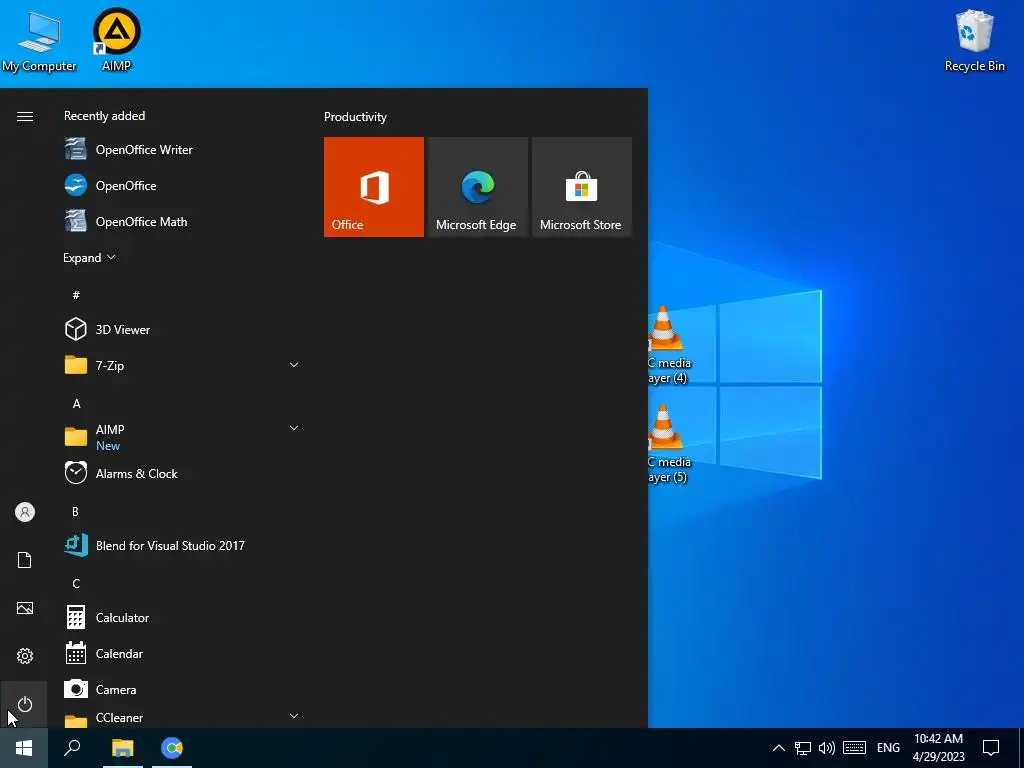
Task: Open the Action Center notifications icon
Action: [x=991, y=748]
